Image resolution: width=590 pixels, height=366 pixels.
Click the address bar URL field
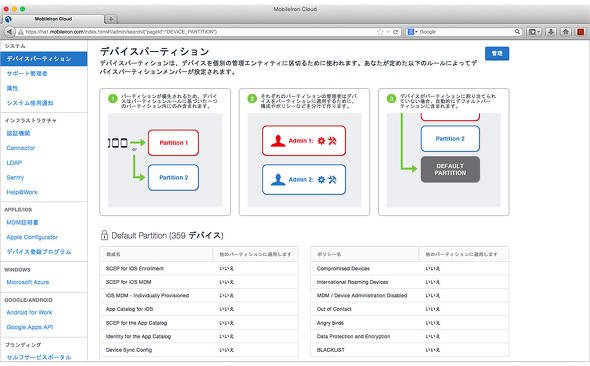(x=199, y=32)
